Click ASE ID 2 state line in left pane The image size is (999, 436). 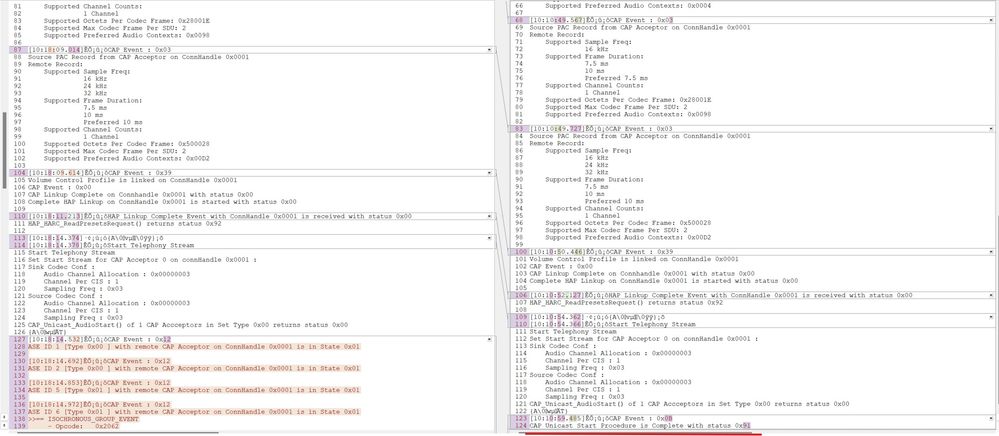pos(194,368)
